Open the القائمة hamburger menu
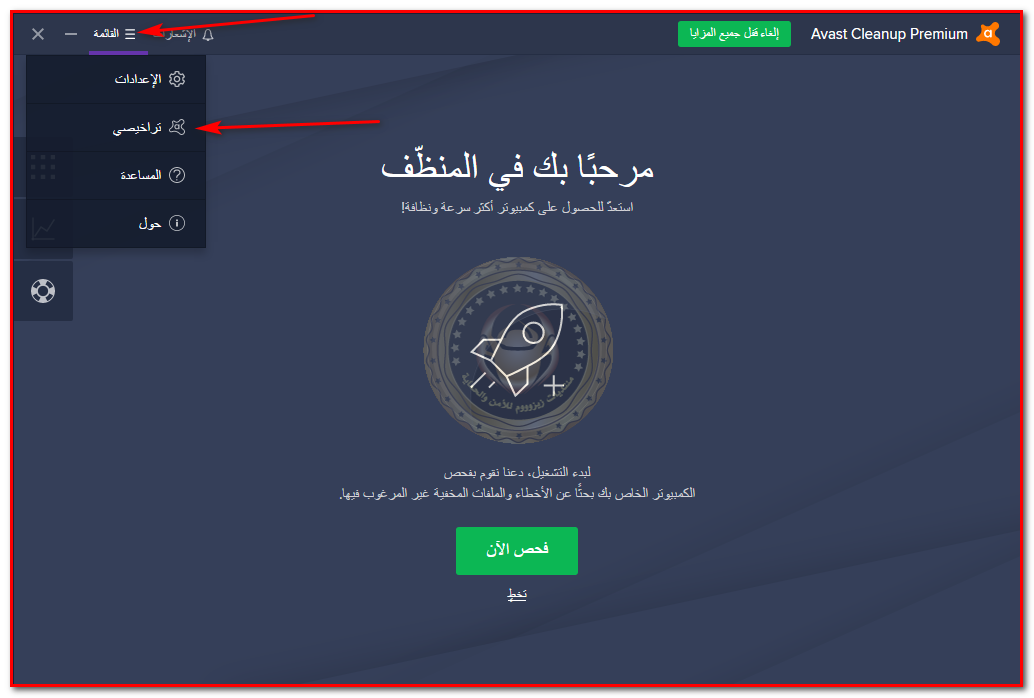The width and height of the screenshot is (1034, 698). pyautogui.click(x=114, y=34)
